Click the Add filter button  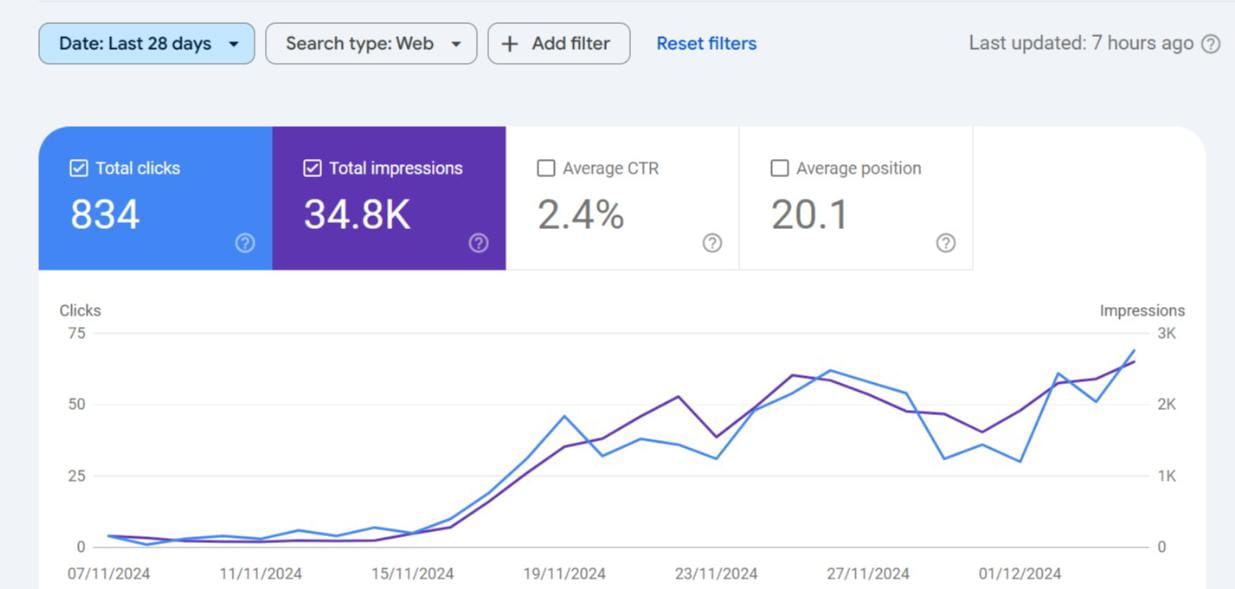pyautogui.click(x=558, y=43)
